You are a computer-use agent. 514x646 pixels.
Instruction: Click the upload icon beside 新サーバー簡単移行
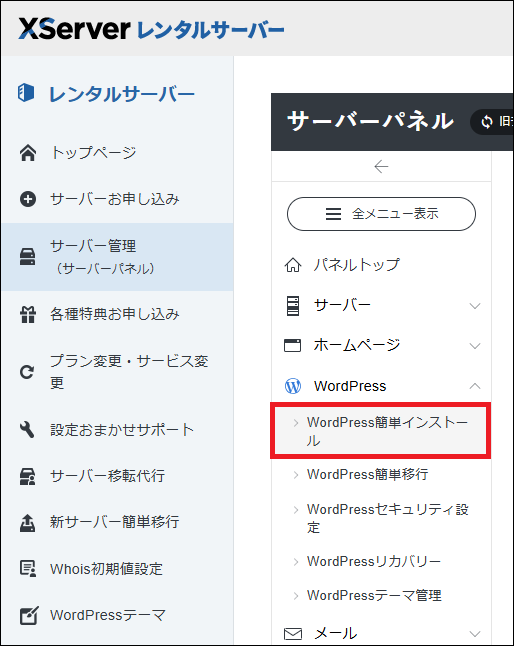click(28, 522)
